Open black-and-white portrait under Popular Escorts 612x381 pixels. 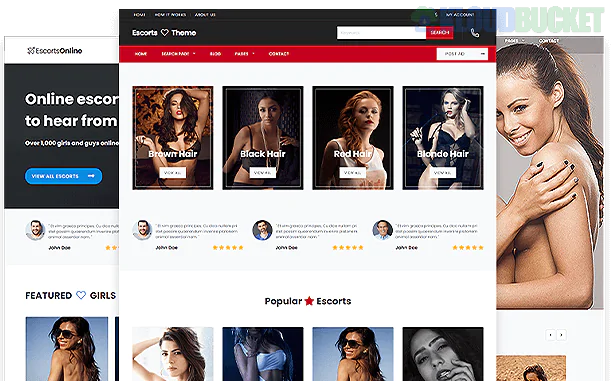(x=443, y=354)
